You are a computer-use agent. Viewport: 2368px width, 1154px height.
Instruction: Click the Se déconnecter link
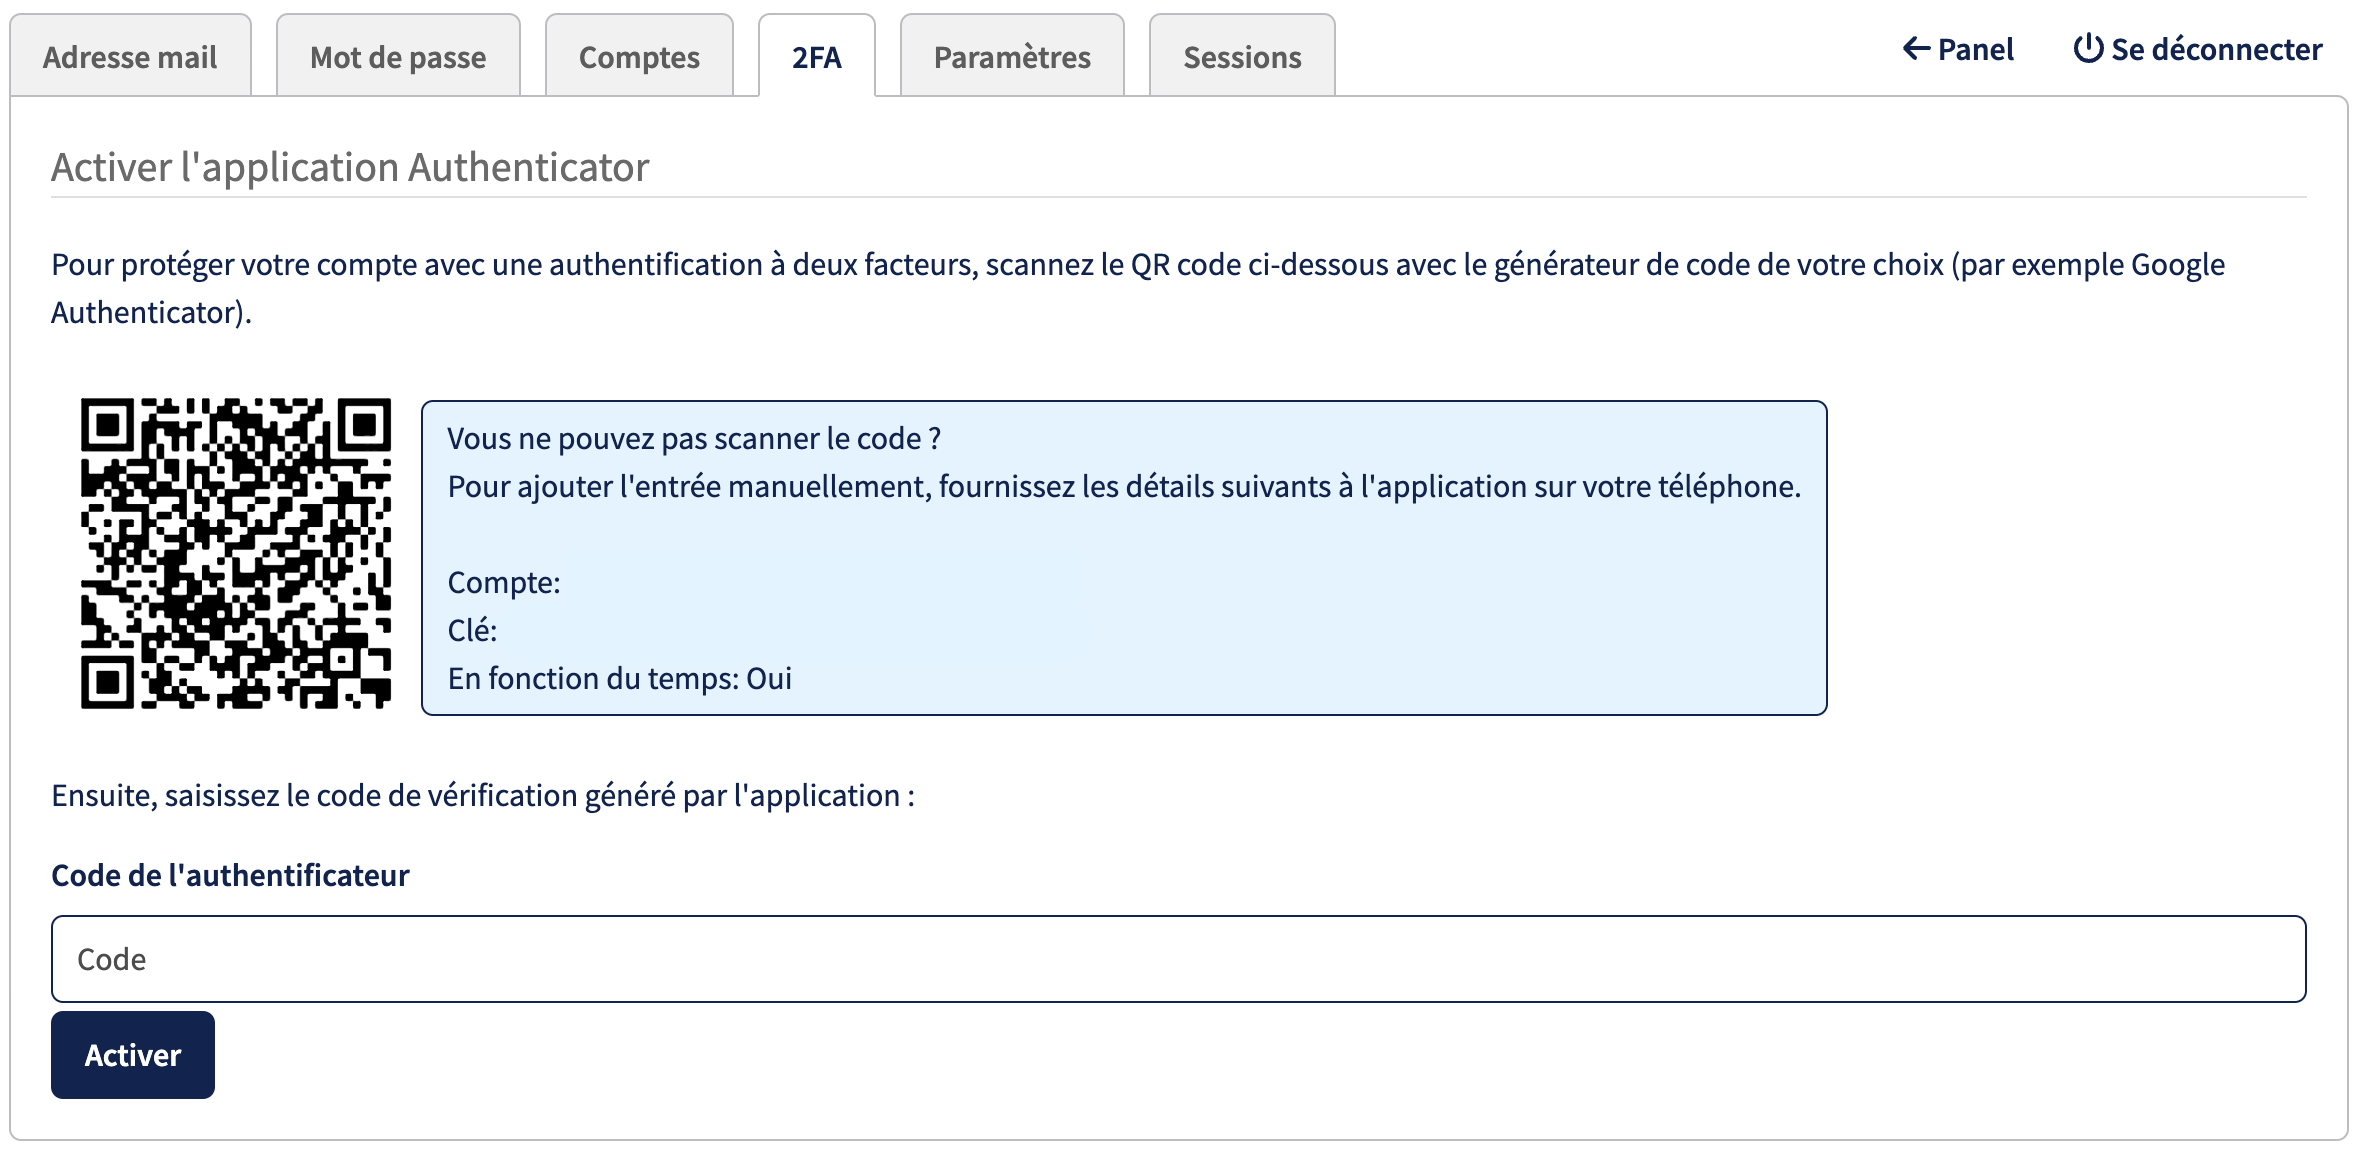2198,49
